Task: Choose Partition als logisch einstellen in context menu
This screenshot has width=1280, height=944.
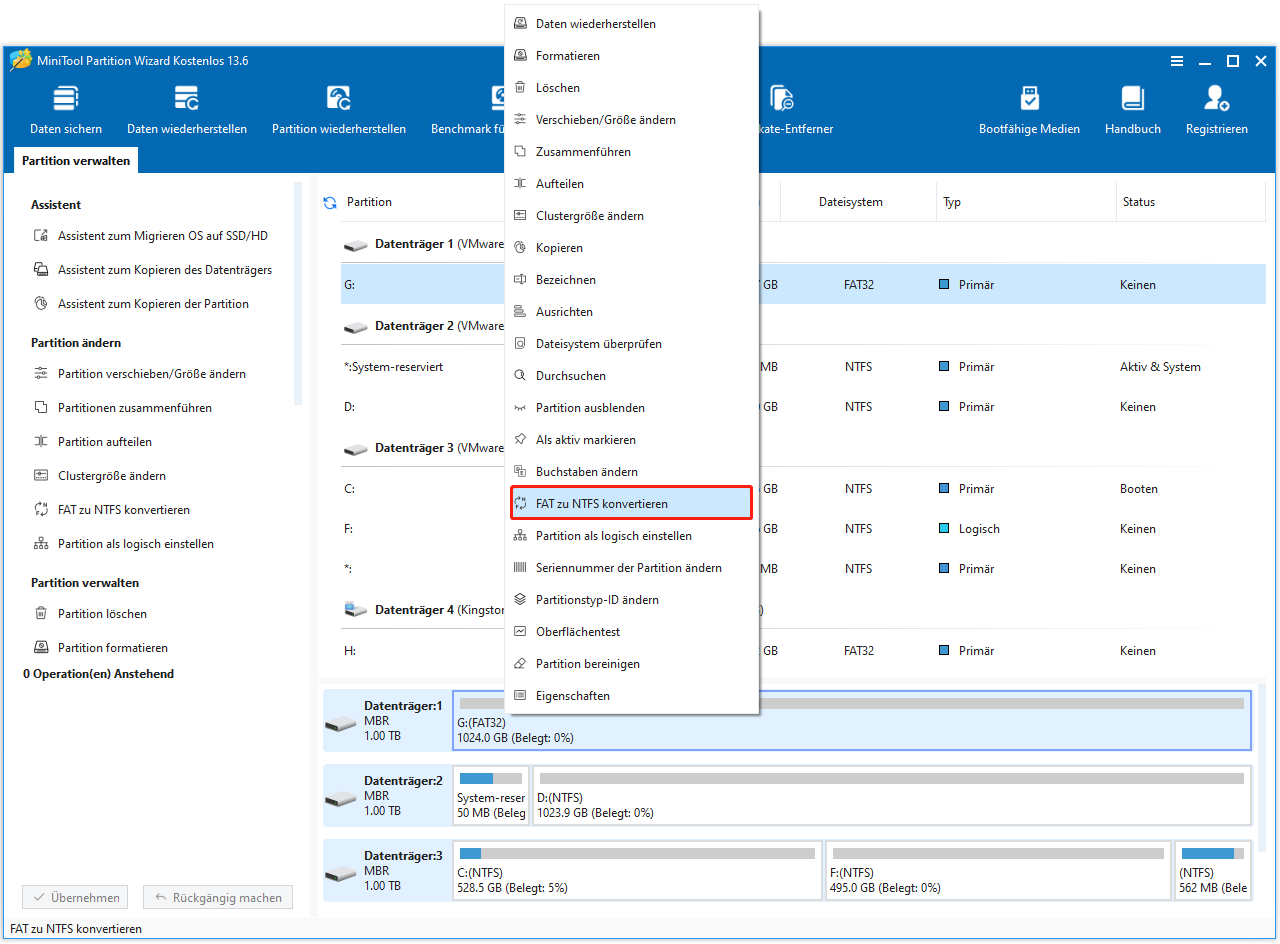Action: click(631, 536)
